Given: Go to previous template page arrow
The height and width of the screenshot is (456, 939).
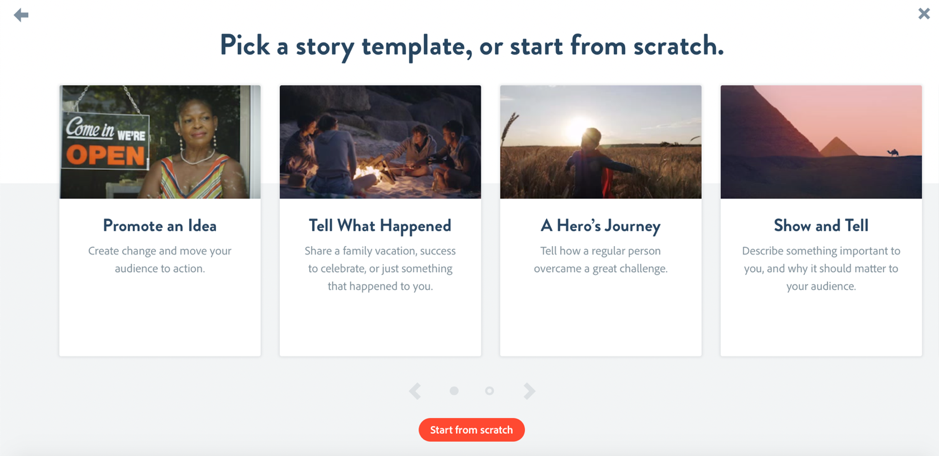Looking at the screenshot, I should pyautogui.click(x=415, y=391).
